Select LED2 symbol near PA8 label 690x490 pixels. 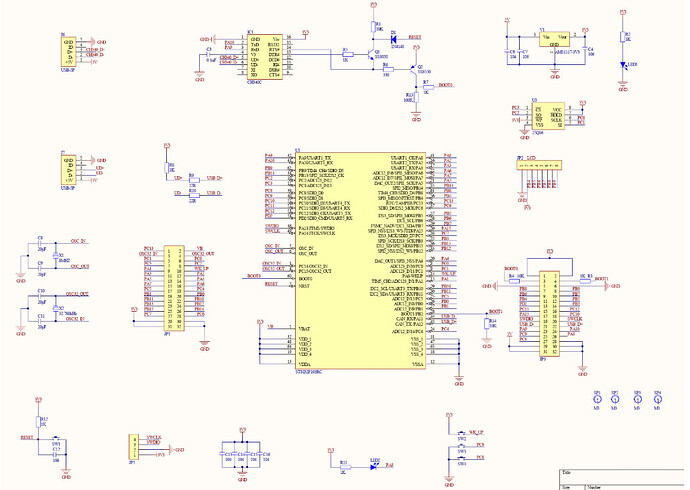pyautogui.click(x=374, y=467)
